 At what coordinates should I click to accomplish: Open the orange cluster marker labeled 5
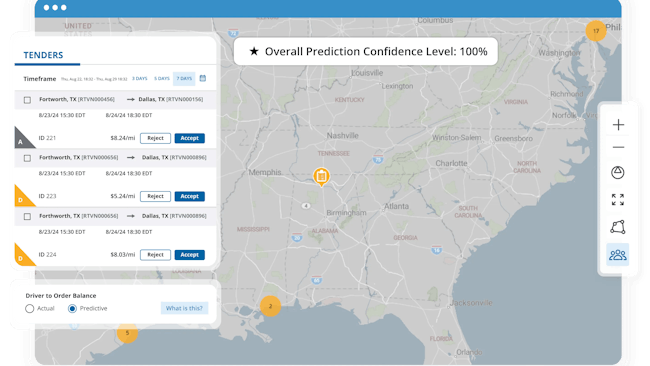tap(127, 332)
